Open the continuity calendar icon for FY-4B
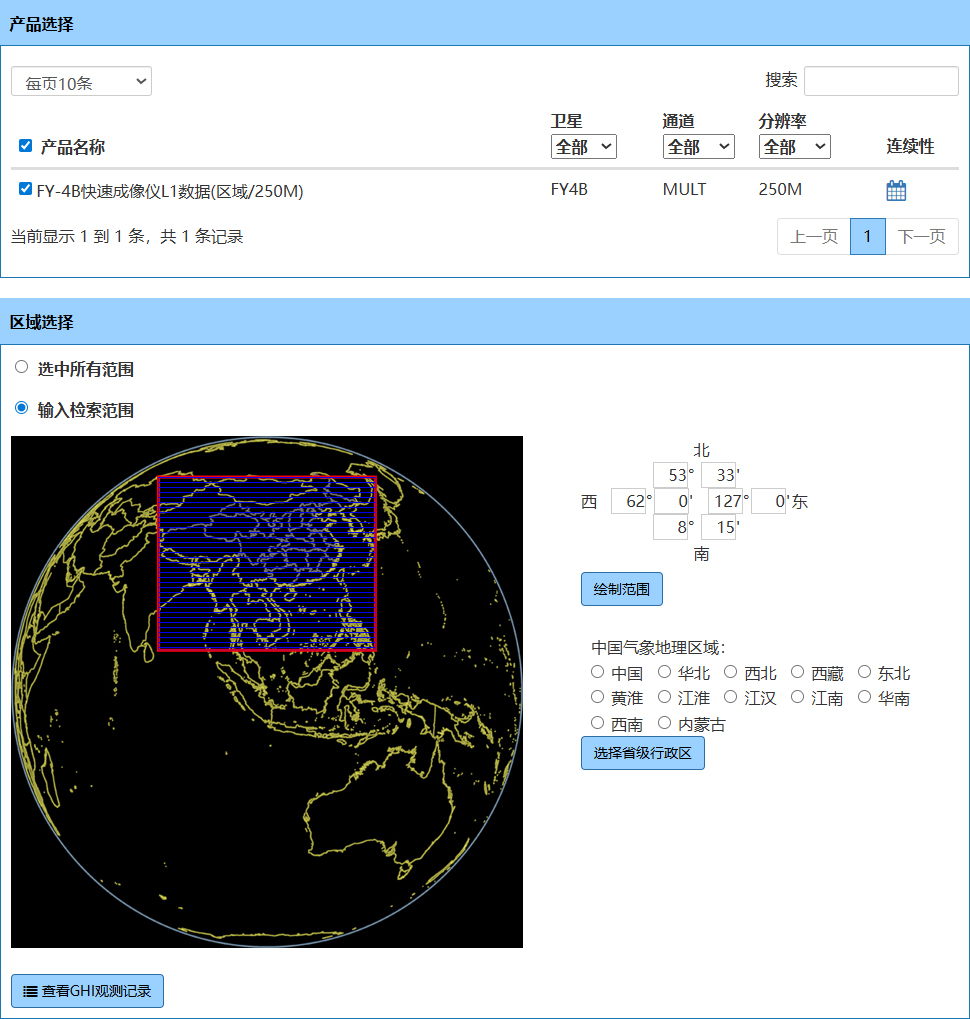The image size is (970, 1019). click(895, 190)
